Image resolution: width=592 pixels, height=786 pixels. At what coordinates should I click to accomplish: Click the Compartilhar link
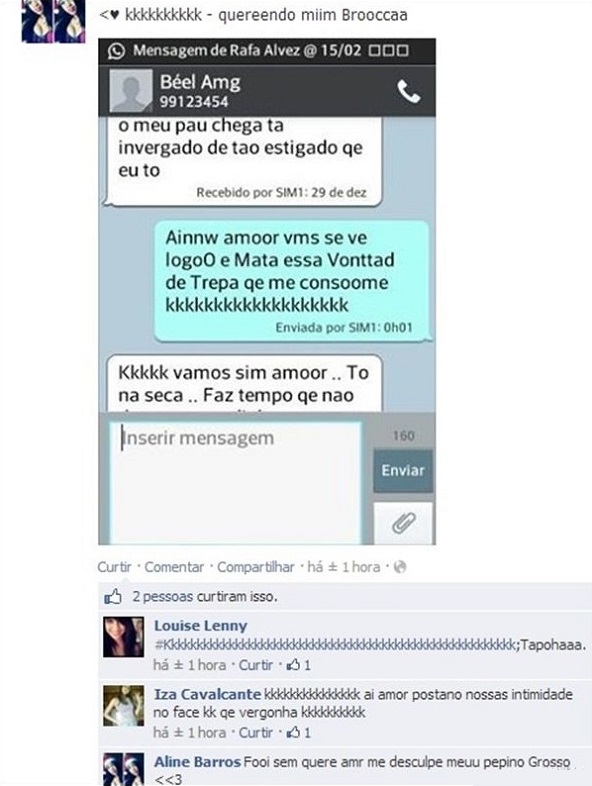(x=256, y=567)
